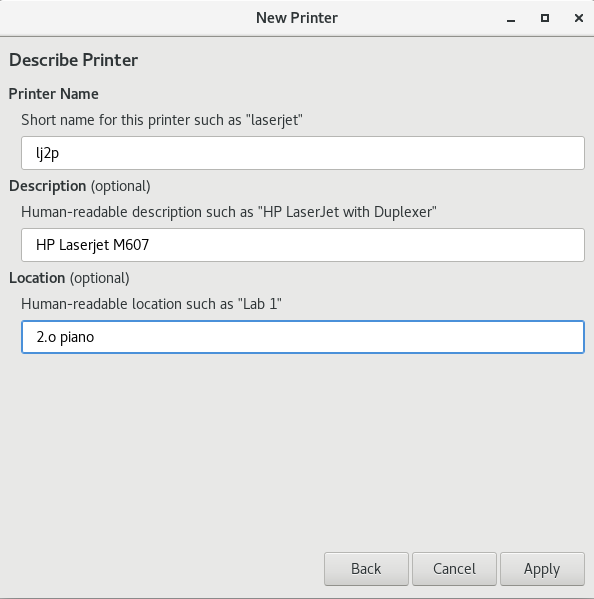Image resolution: width=594 pixels, height=599 pixels.
Task: Click into the Printer Name field containing lj2p
Action: [303, 153]
